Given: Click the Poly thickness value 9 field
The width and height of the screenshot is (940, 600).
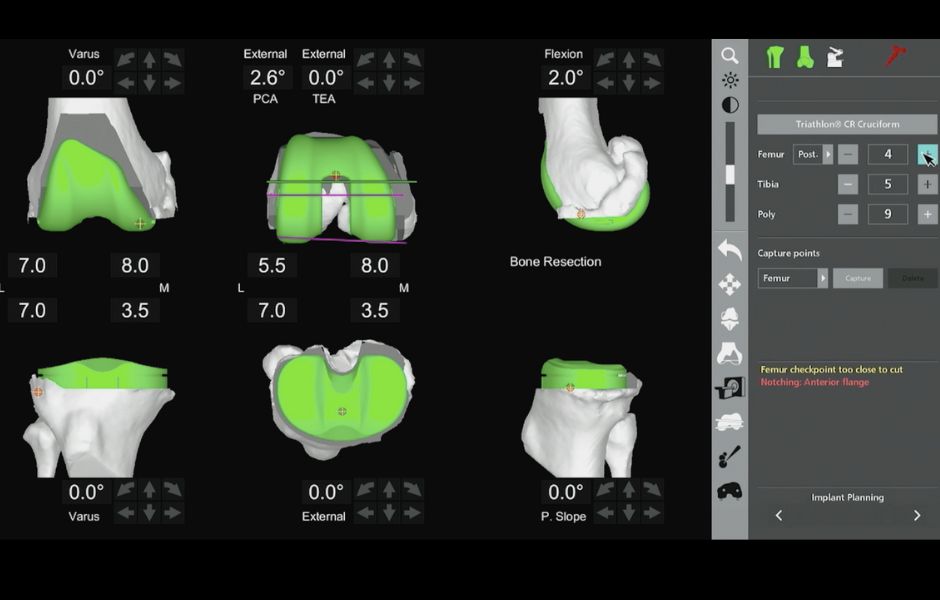Looking at the screenshot, I should coord(888,214).
